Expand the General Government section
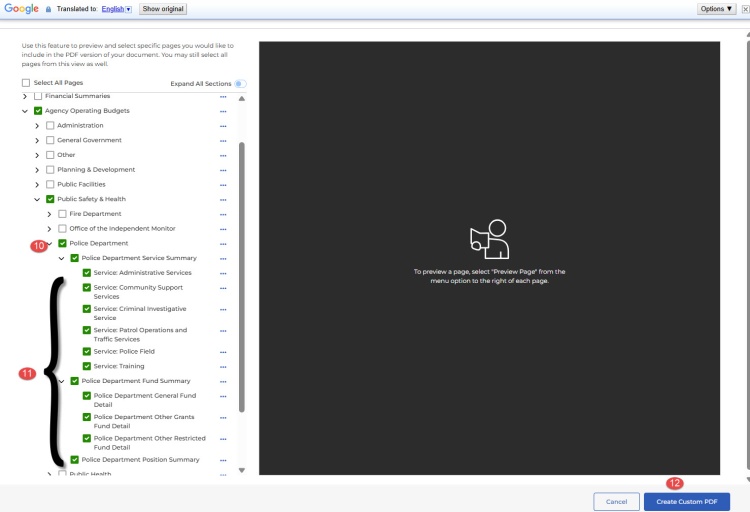This screenshot has height=512, width=750. point(37,140)
